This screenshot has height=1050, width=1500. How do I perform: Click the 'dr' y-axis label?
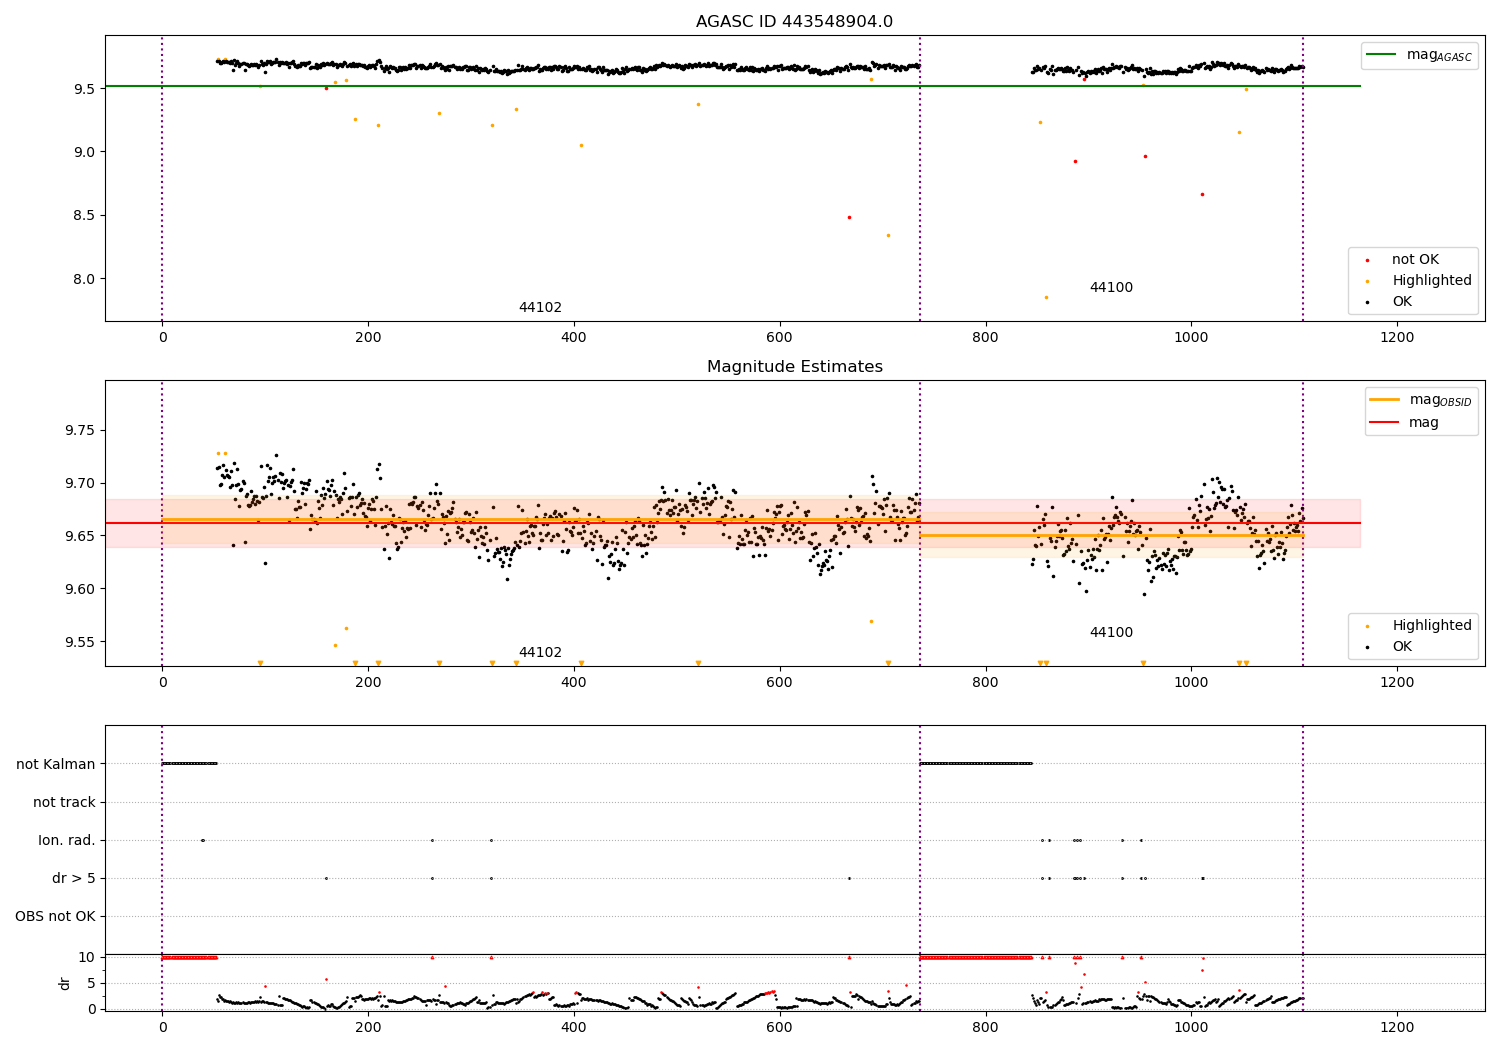pos(64,983)
